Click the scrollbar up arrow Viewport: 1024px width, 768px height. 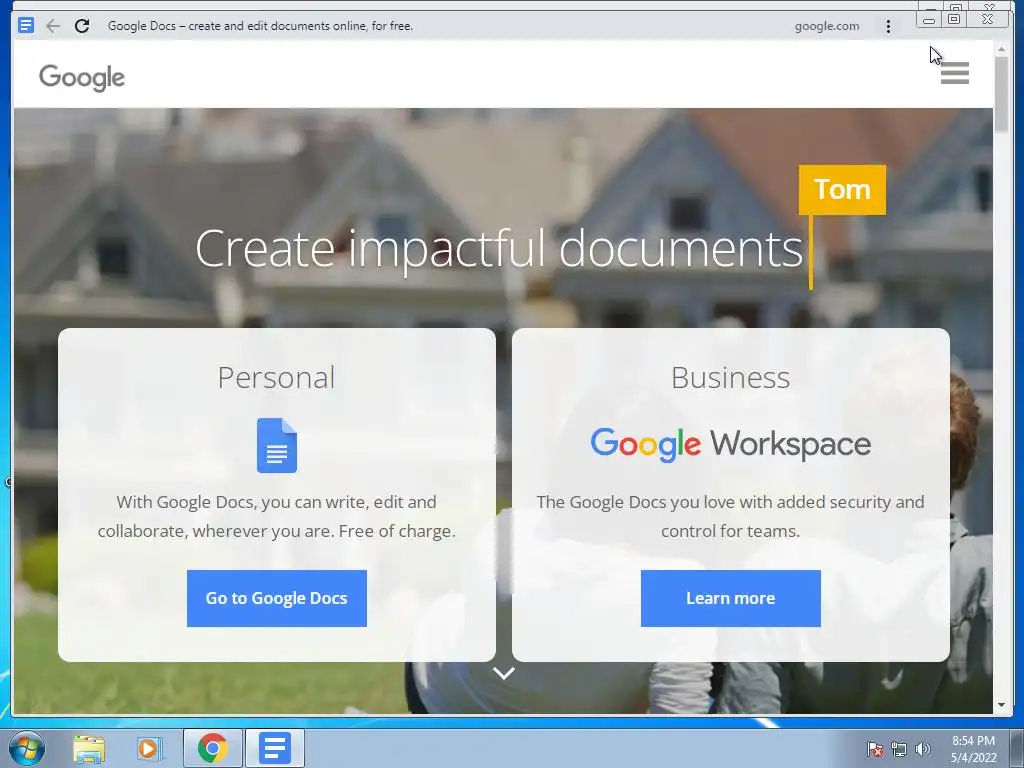tap(1001, 49)
